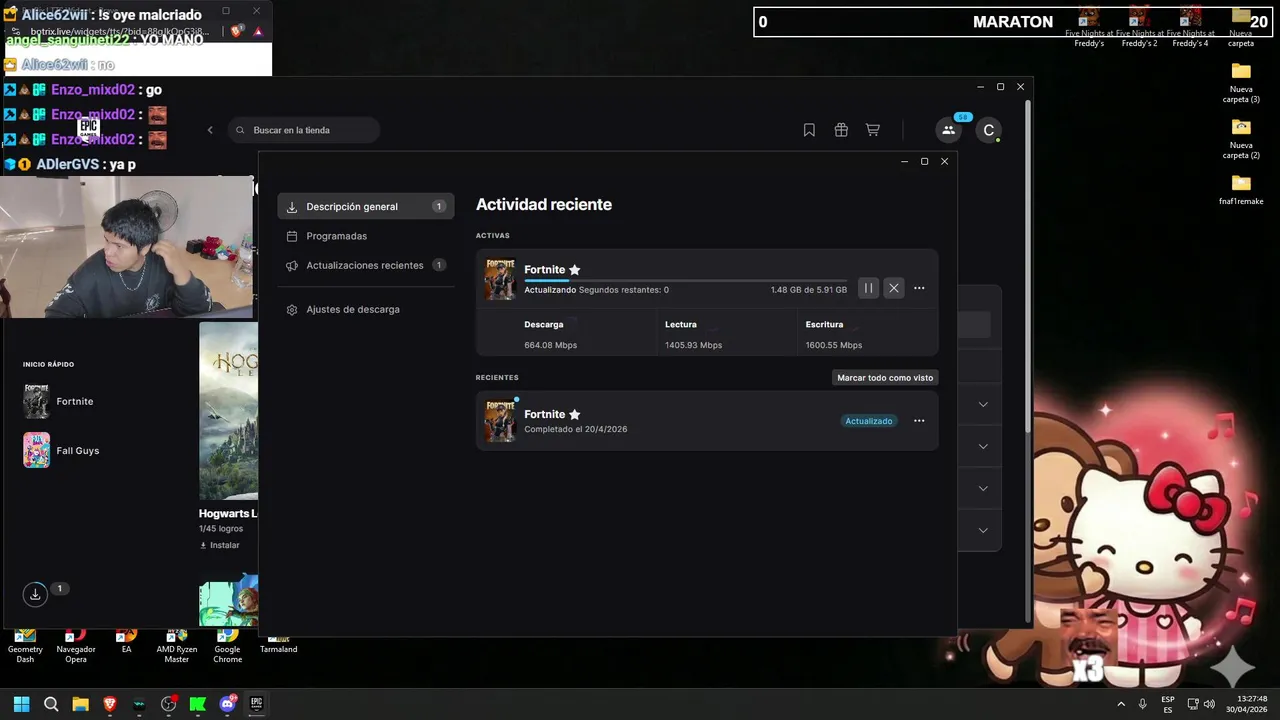The width and height of the screenshot is (1280, 720).
Task: Launch Fortnite from Inicio rápido
Action: (60, 401)
